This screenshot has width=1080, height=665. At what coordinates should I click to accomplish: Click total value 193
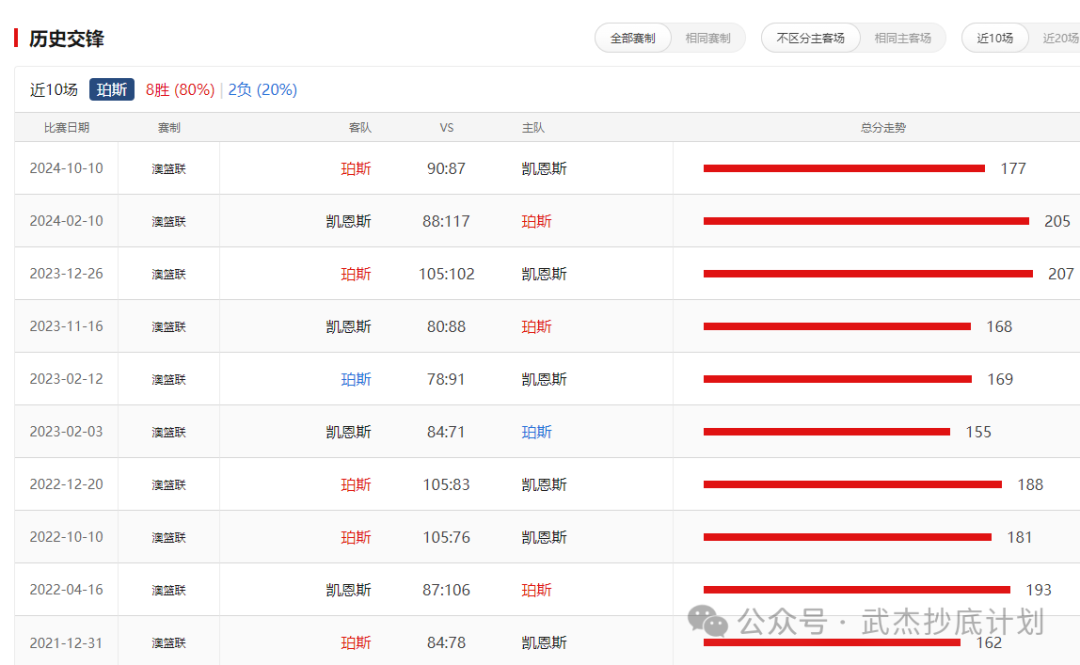point(1039,590)
